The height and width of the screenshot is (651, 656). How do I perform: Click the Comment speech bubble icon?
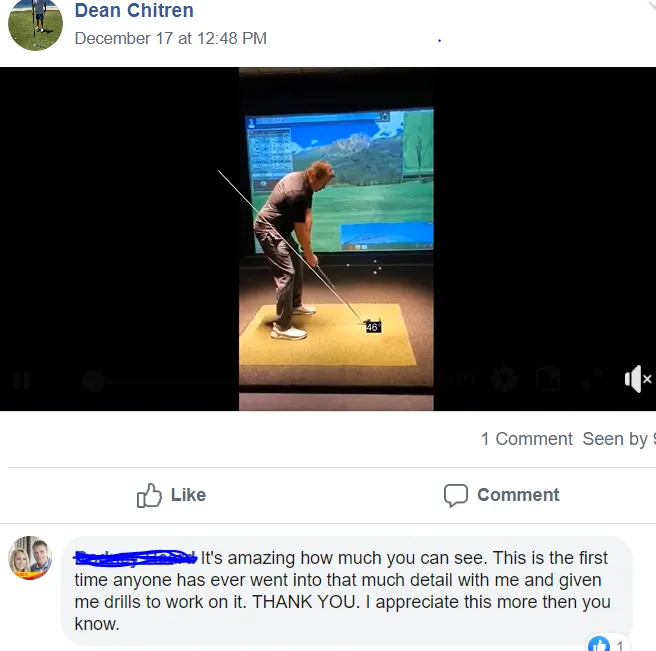[x=456, y=495]
